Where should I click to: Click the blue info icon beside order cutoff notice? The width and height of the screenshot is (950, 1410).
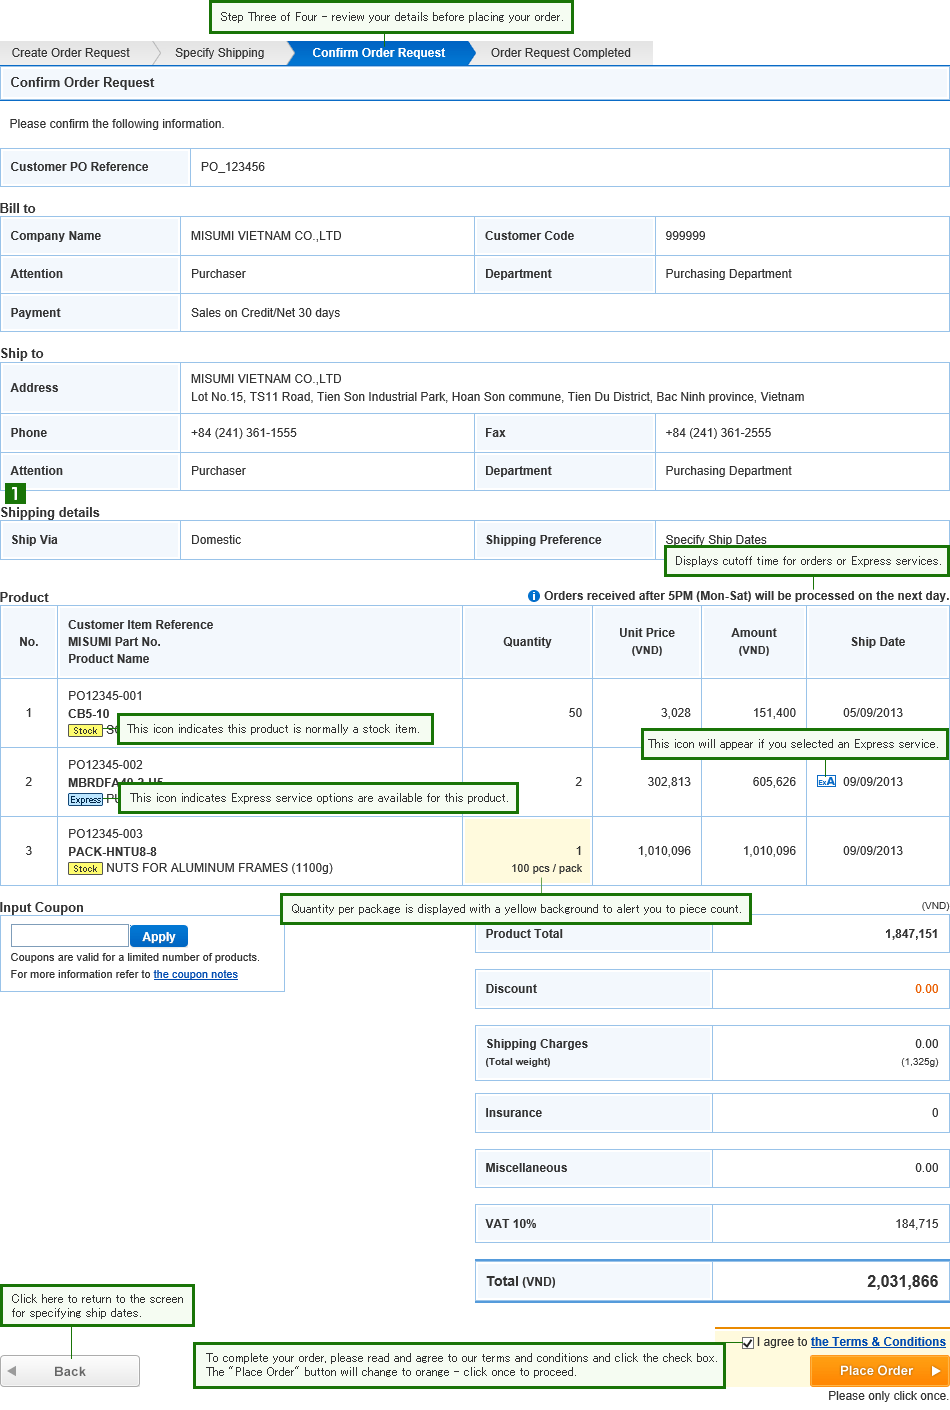534,596
